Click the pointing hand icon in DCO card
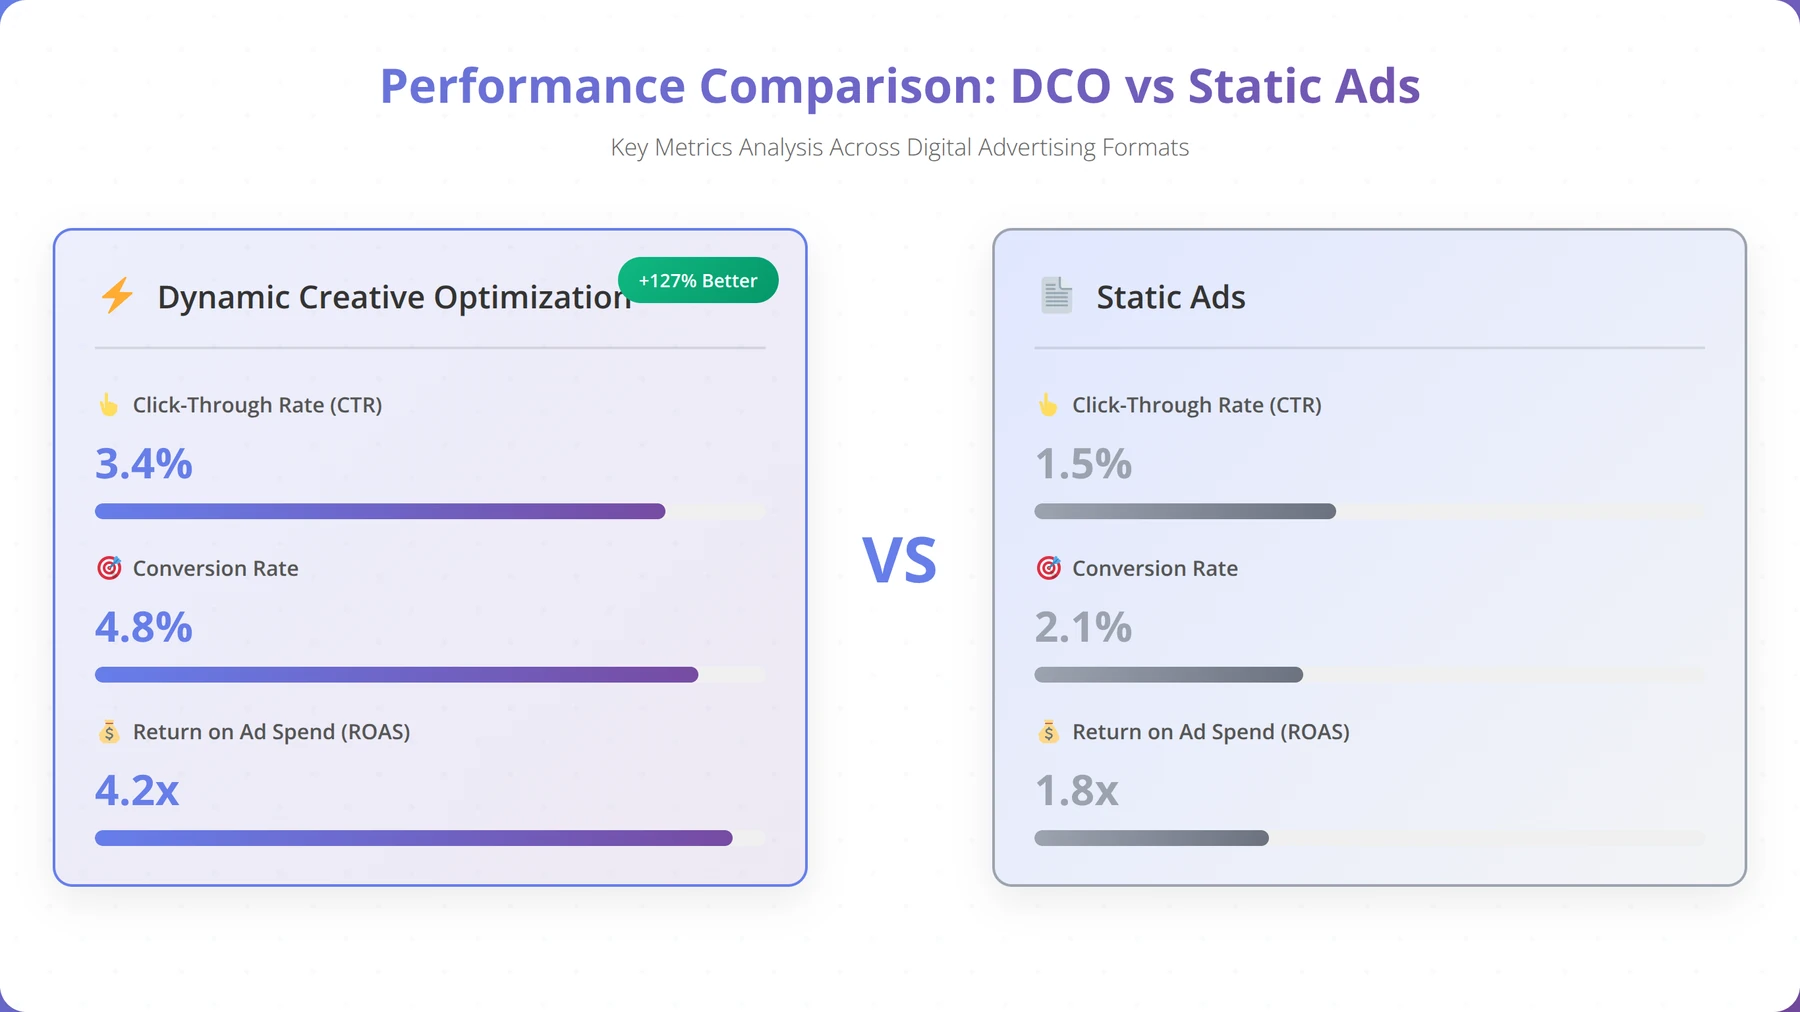This screenshot has width=1800, height=1012. (x=108, y=405)
